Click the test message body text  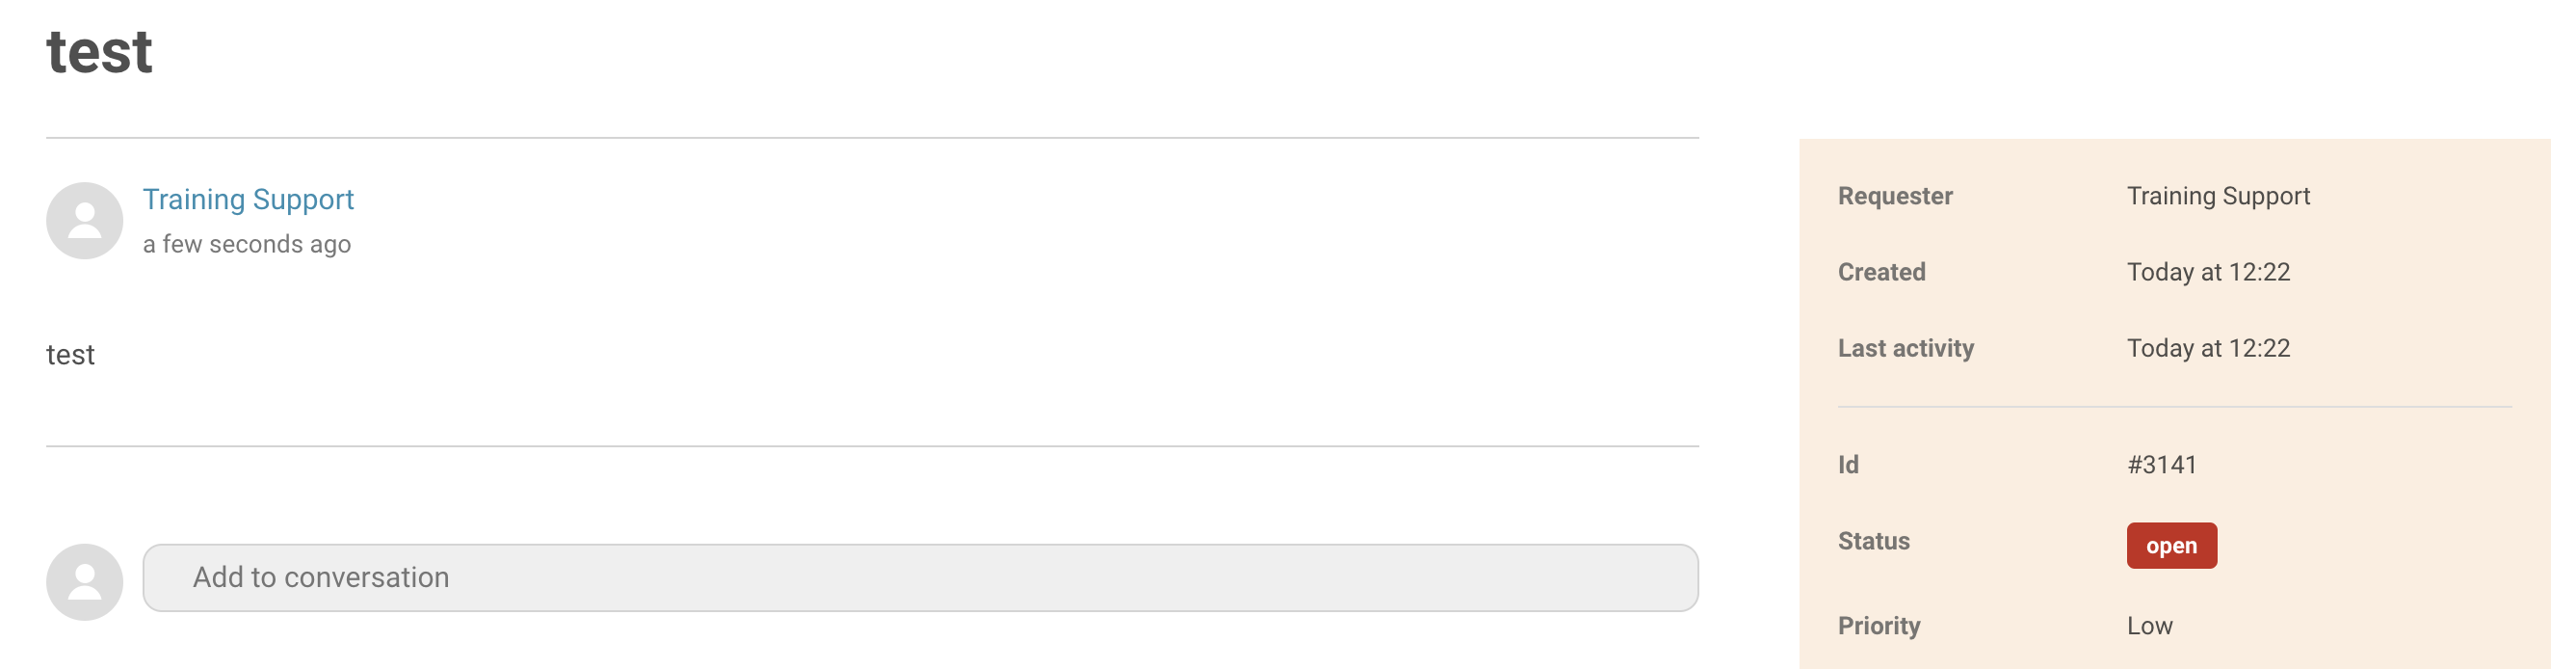70,355
